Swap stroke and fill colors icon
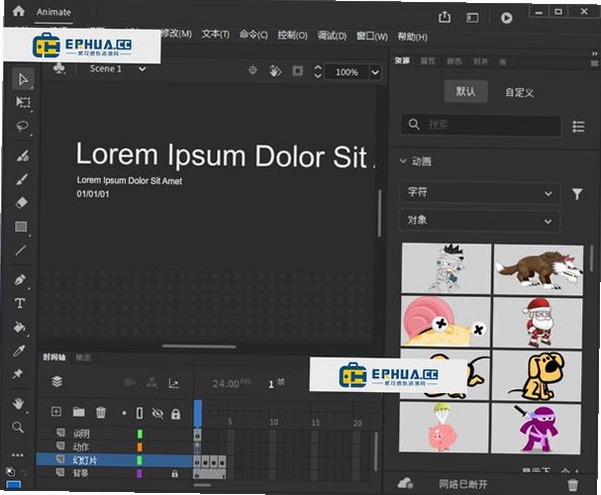The image size is (601, 495). [24, 472]
